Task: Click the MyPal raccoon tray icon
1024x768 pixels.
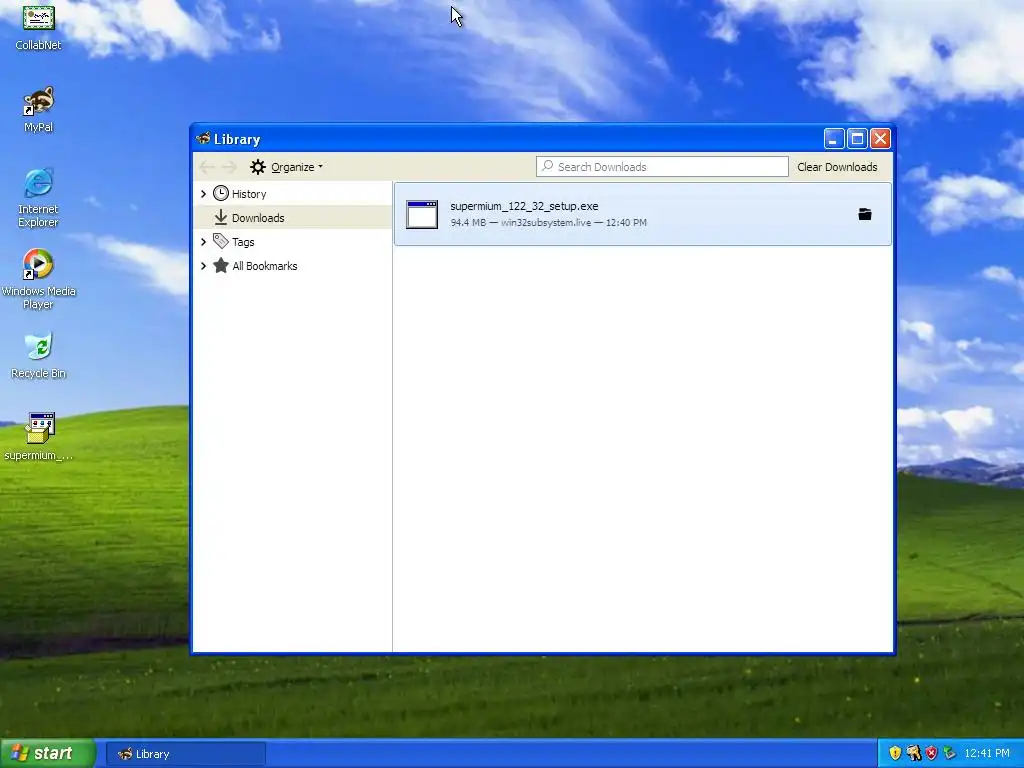Action: tap(914, 754)
